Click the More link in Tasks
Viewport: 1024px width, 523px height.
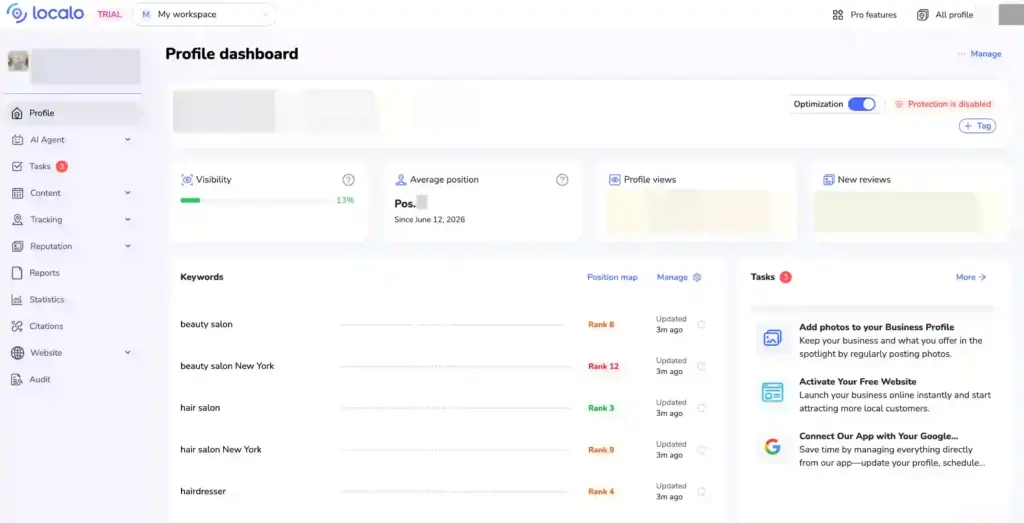pyautogui.click(x=970, y=277)
